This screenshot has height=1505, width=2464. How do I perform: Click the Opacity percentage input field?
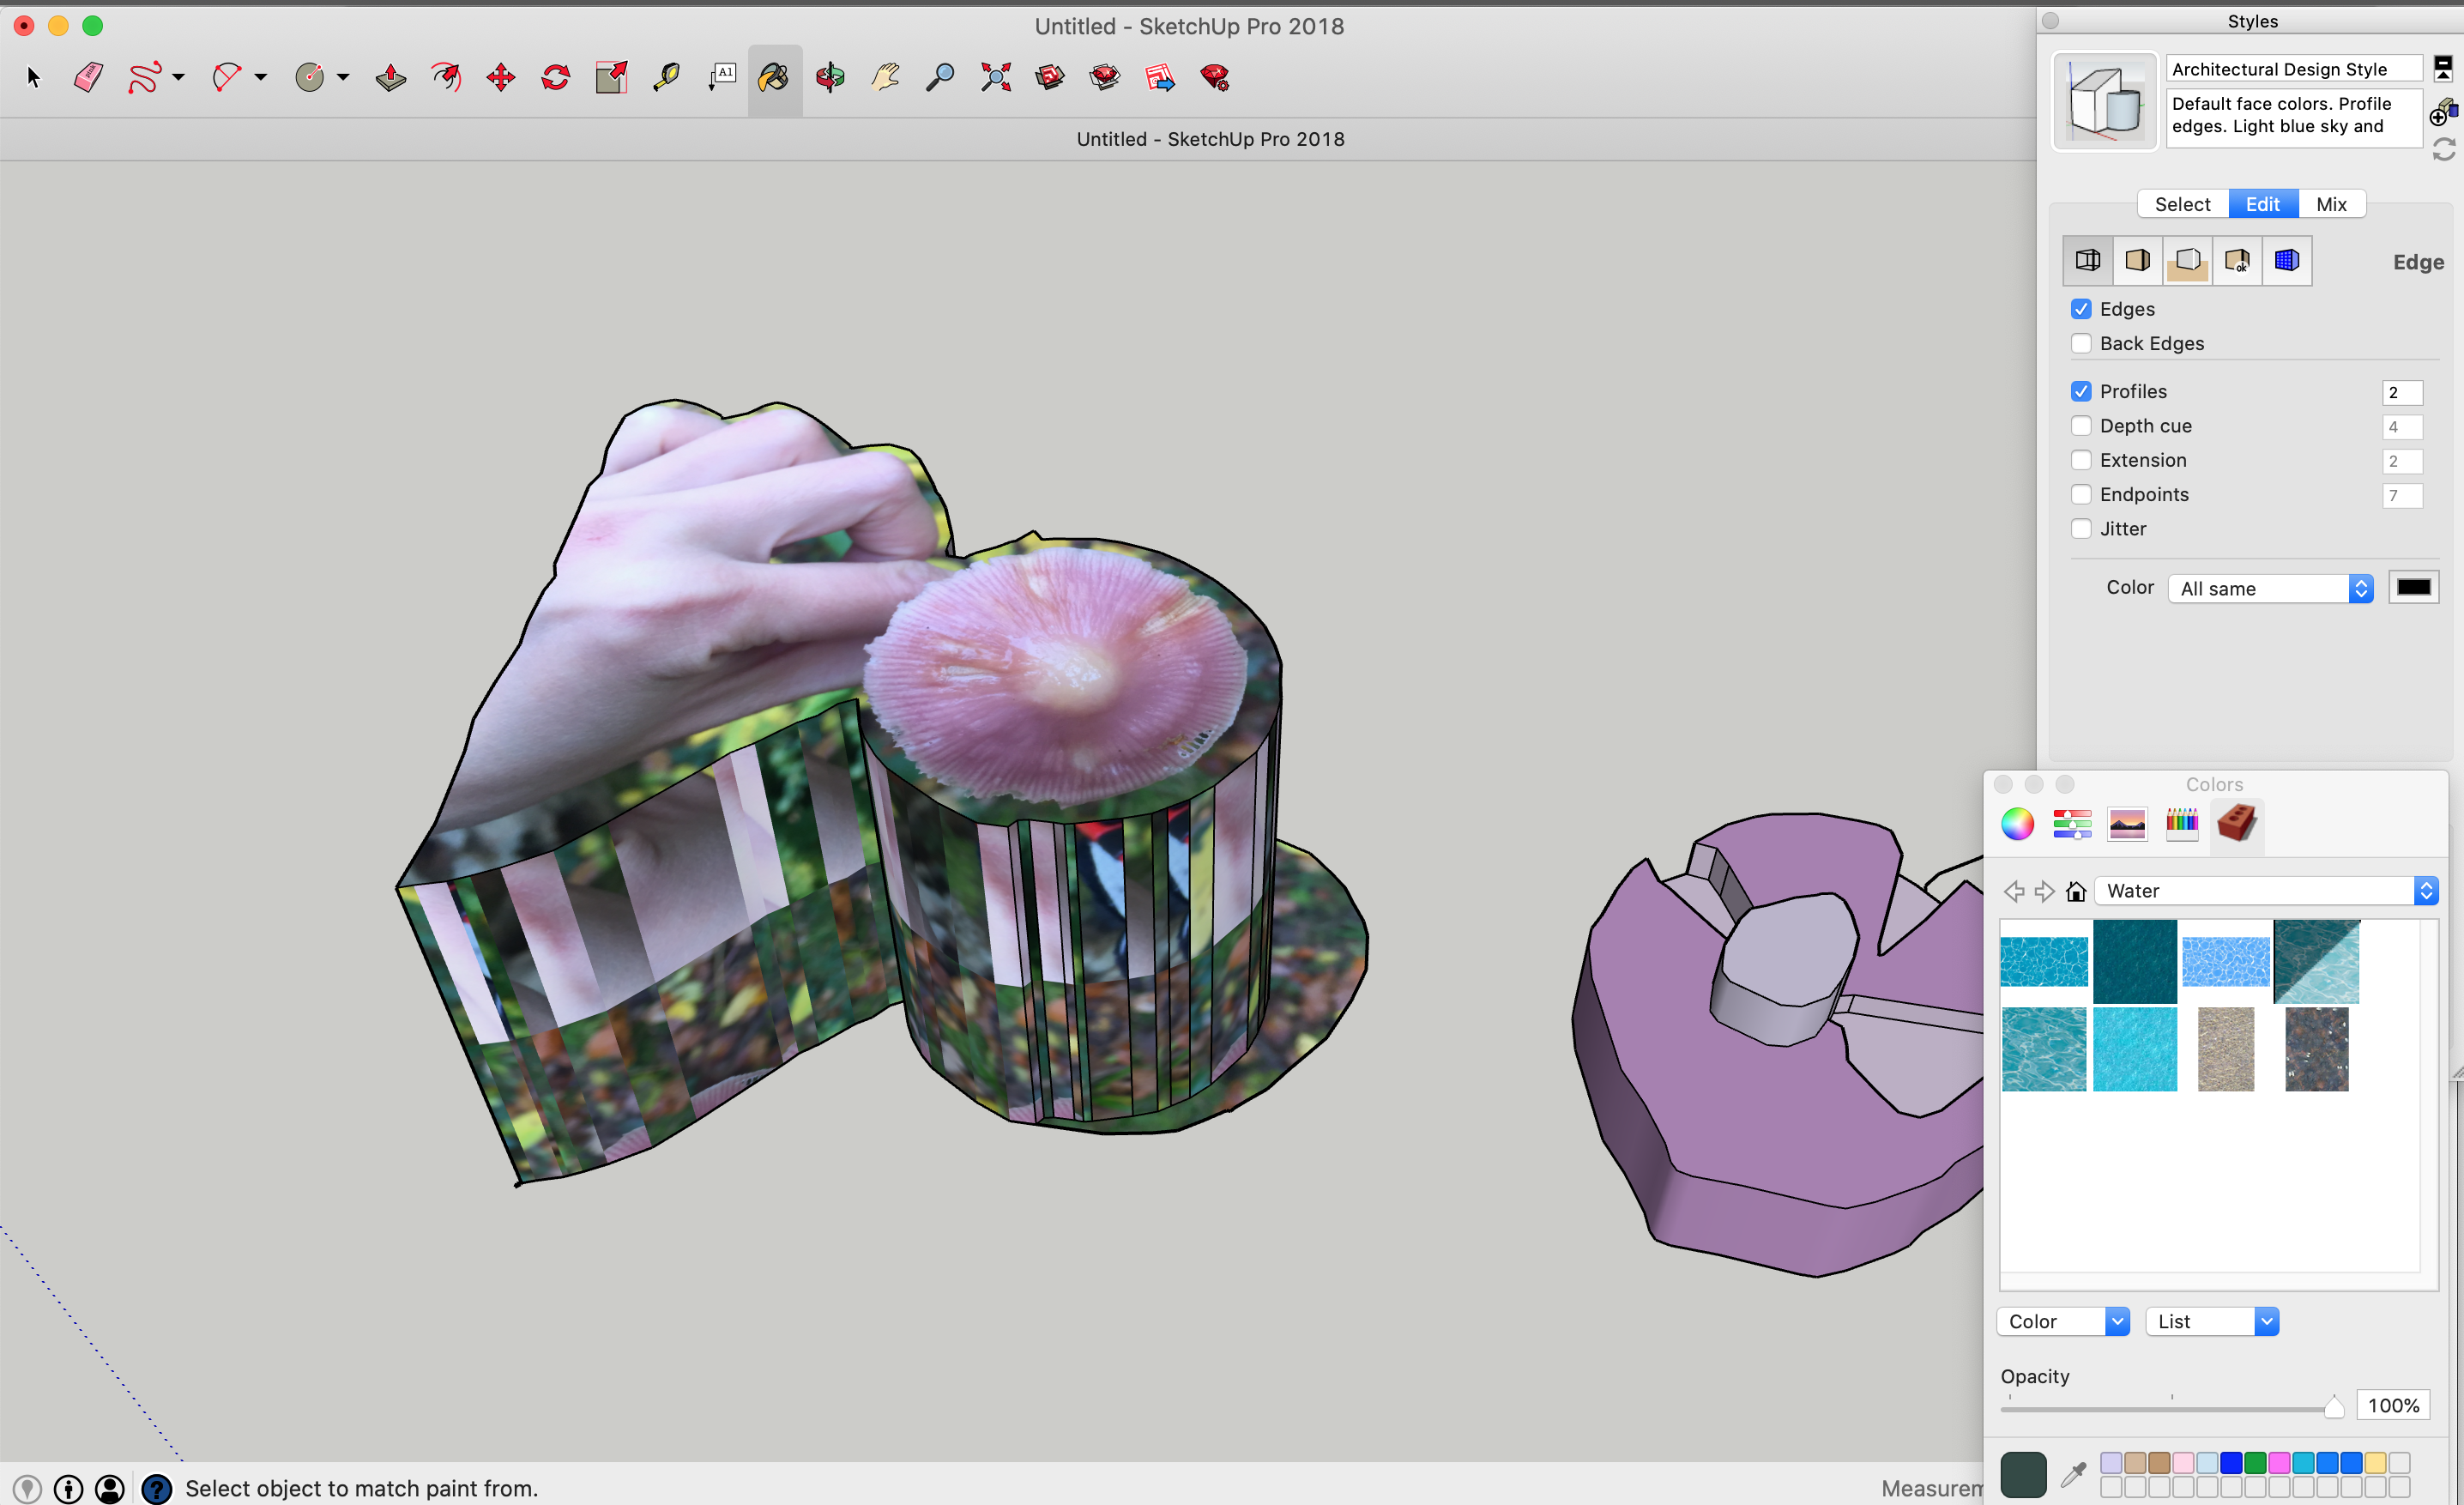click(2392, 1406)
